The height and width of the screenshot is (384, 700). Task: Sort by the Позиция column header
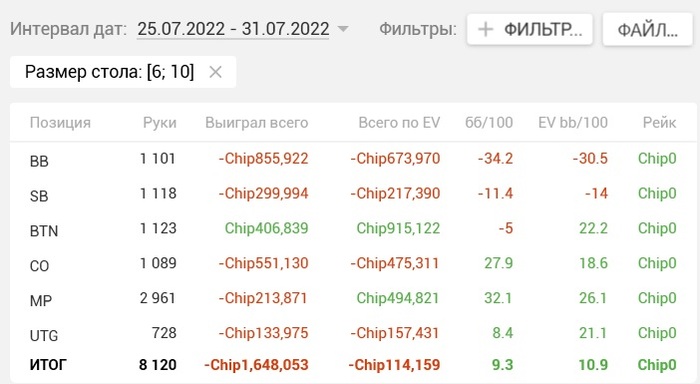(x=60, y=122)
